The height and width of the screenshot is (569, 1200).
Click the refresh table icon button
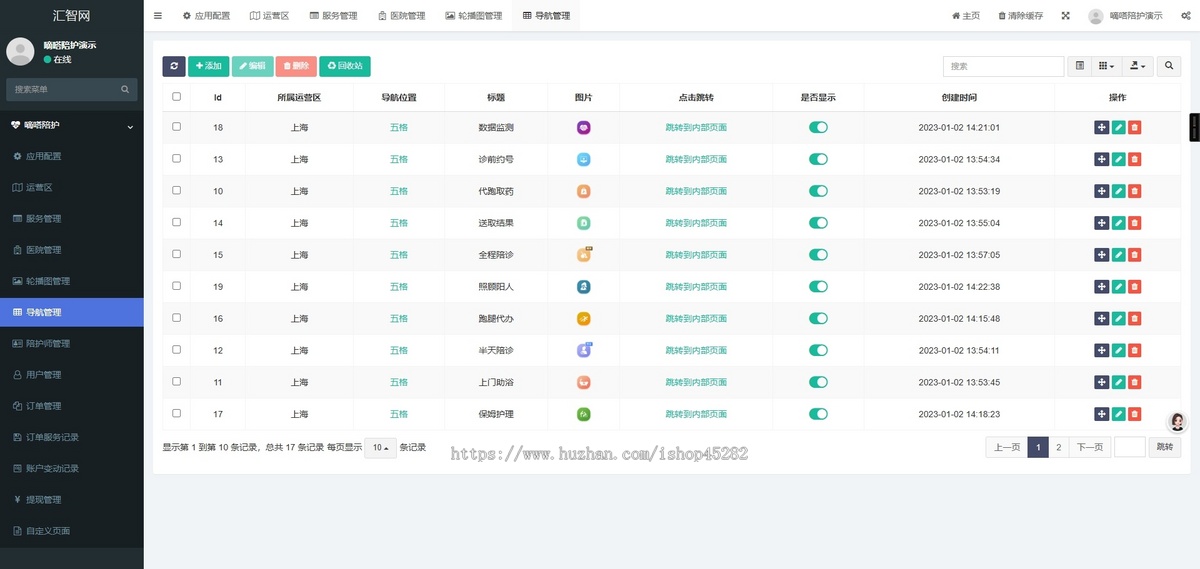(174, 66)
